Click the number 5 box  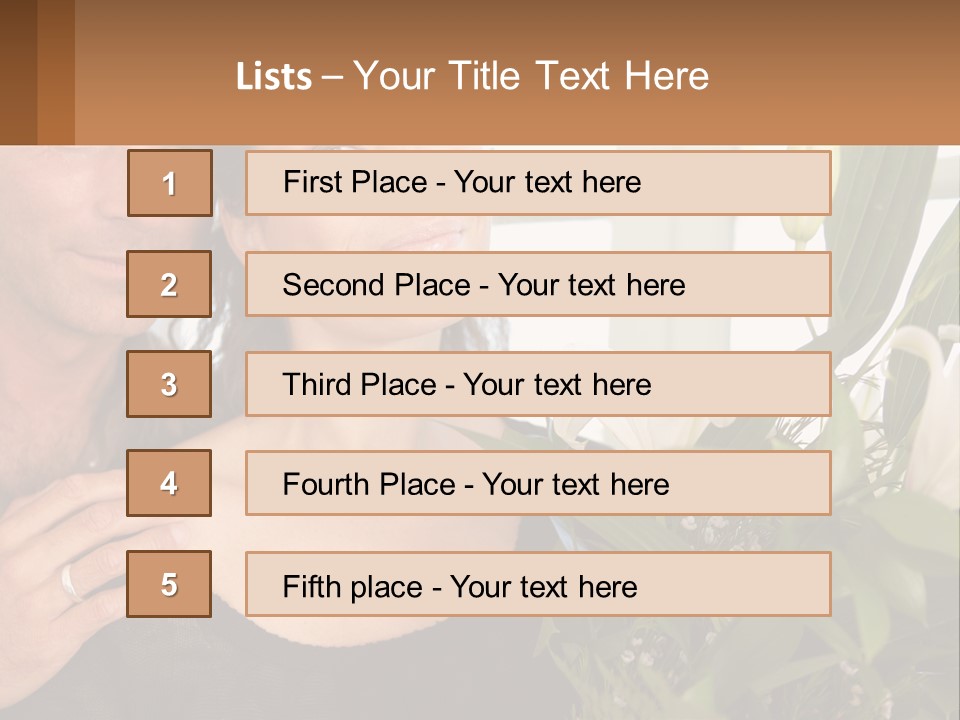(x=169, y=584)
